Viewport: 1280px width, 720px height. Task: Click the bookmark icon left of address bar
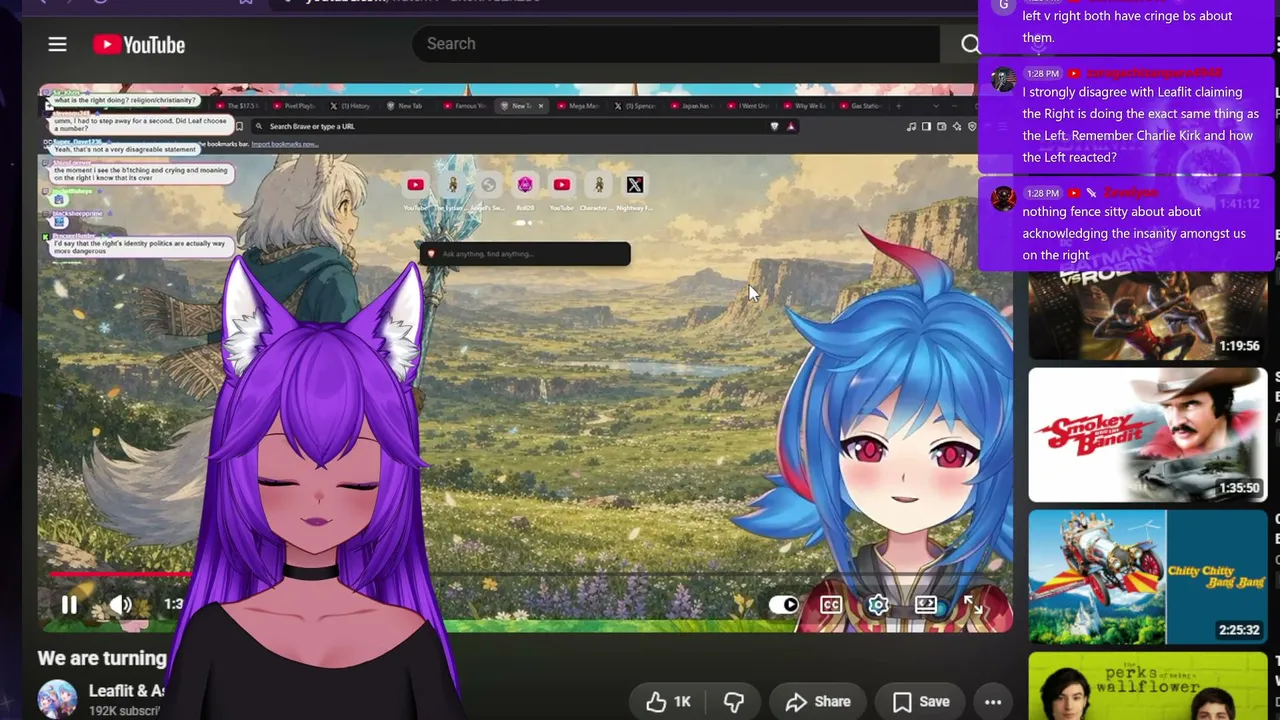tap(239, 126)
